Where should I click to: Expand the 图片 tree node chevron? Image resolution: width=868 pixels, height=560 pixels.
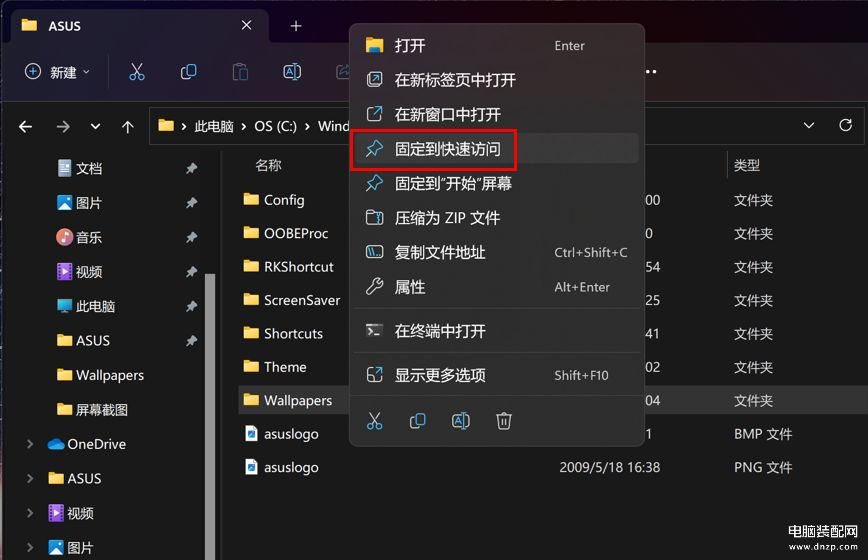point(30,547)
